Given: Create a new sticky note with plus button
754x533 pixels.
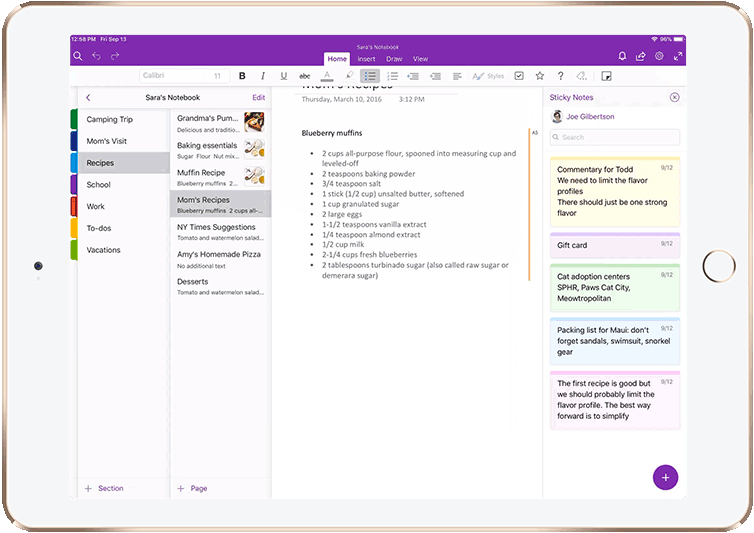Looking at the screenshot, I should click(x=665, y=477).
